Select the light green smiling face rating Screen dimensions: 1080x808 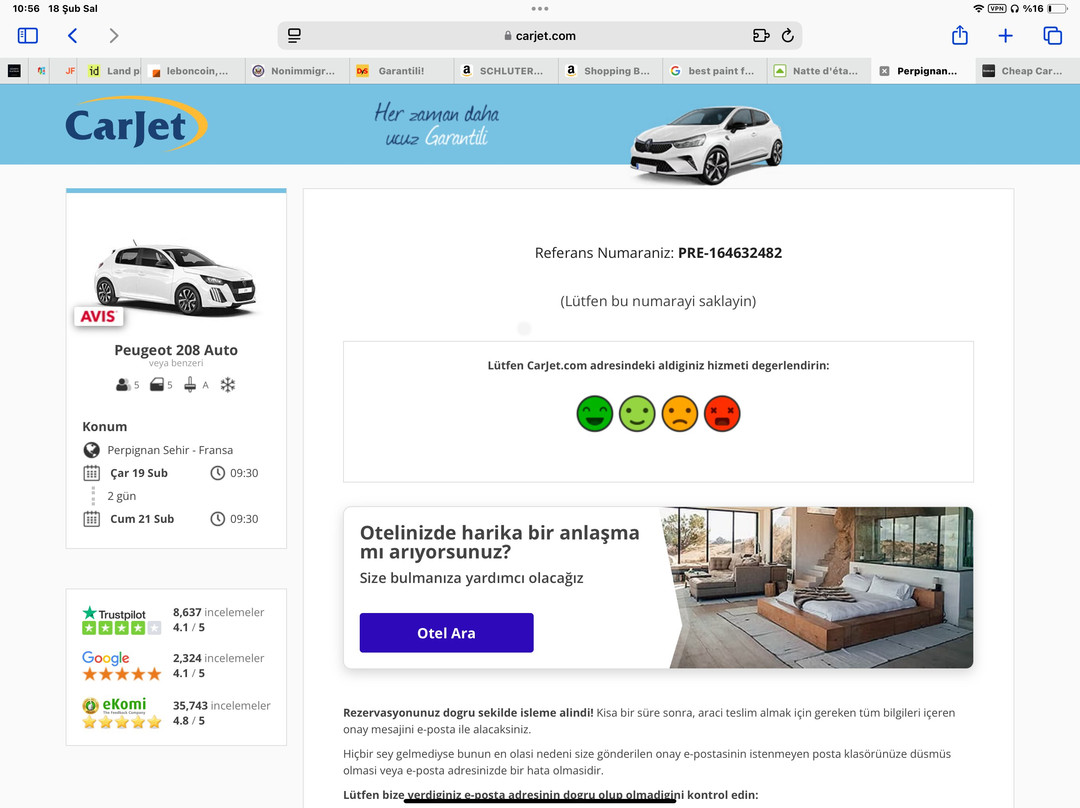[637, 413]
